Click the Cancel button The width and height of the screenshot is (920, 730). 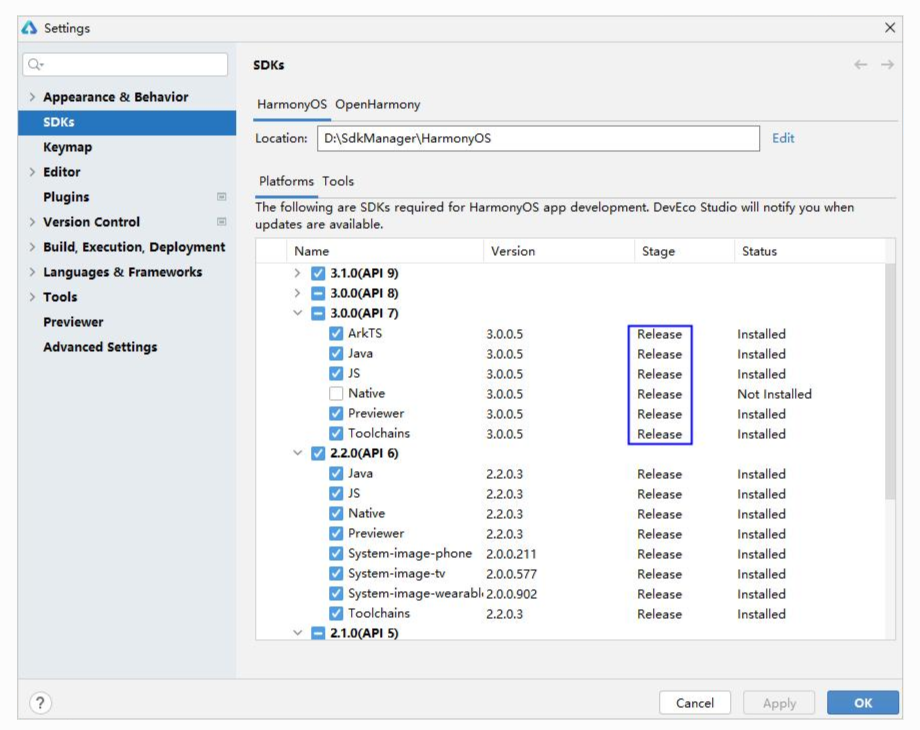(x=695, y=702)
